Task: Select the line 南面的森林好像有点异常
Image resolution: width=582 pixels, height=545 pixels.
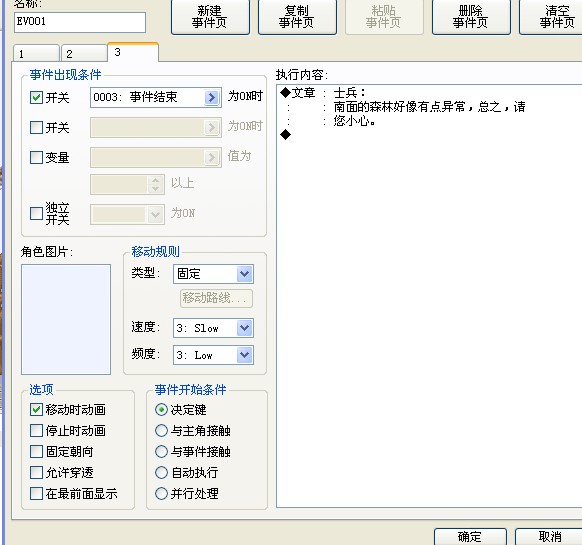Action: [x=429, y=107]
